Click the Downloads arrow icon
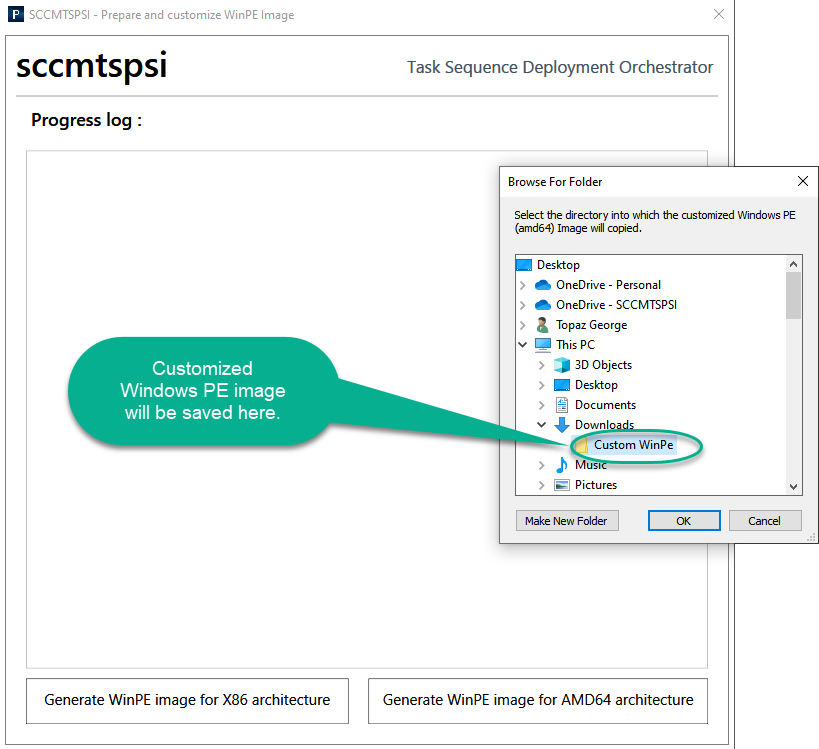Screen dimensions: 819x749 click(562, 425)
